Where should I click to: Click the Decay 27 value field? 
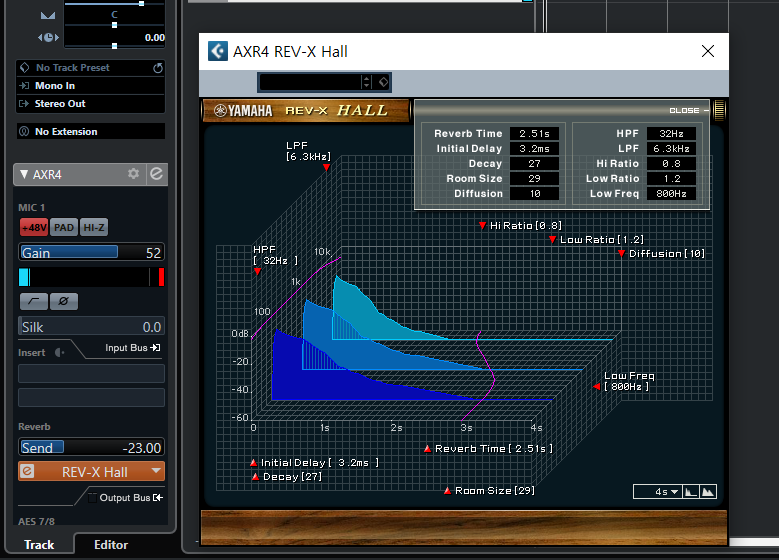click(x=535, y=163)
